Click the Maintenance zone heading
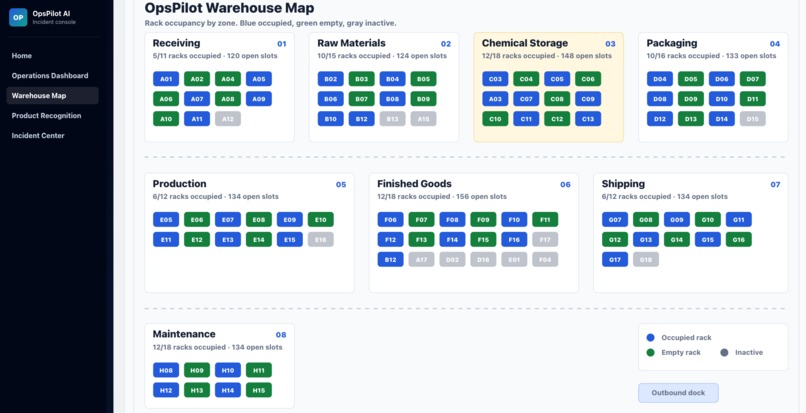Image resolution: width=806 pixels, height=413 pixels. point(184,334)
